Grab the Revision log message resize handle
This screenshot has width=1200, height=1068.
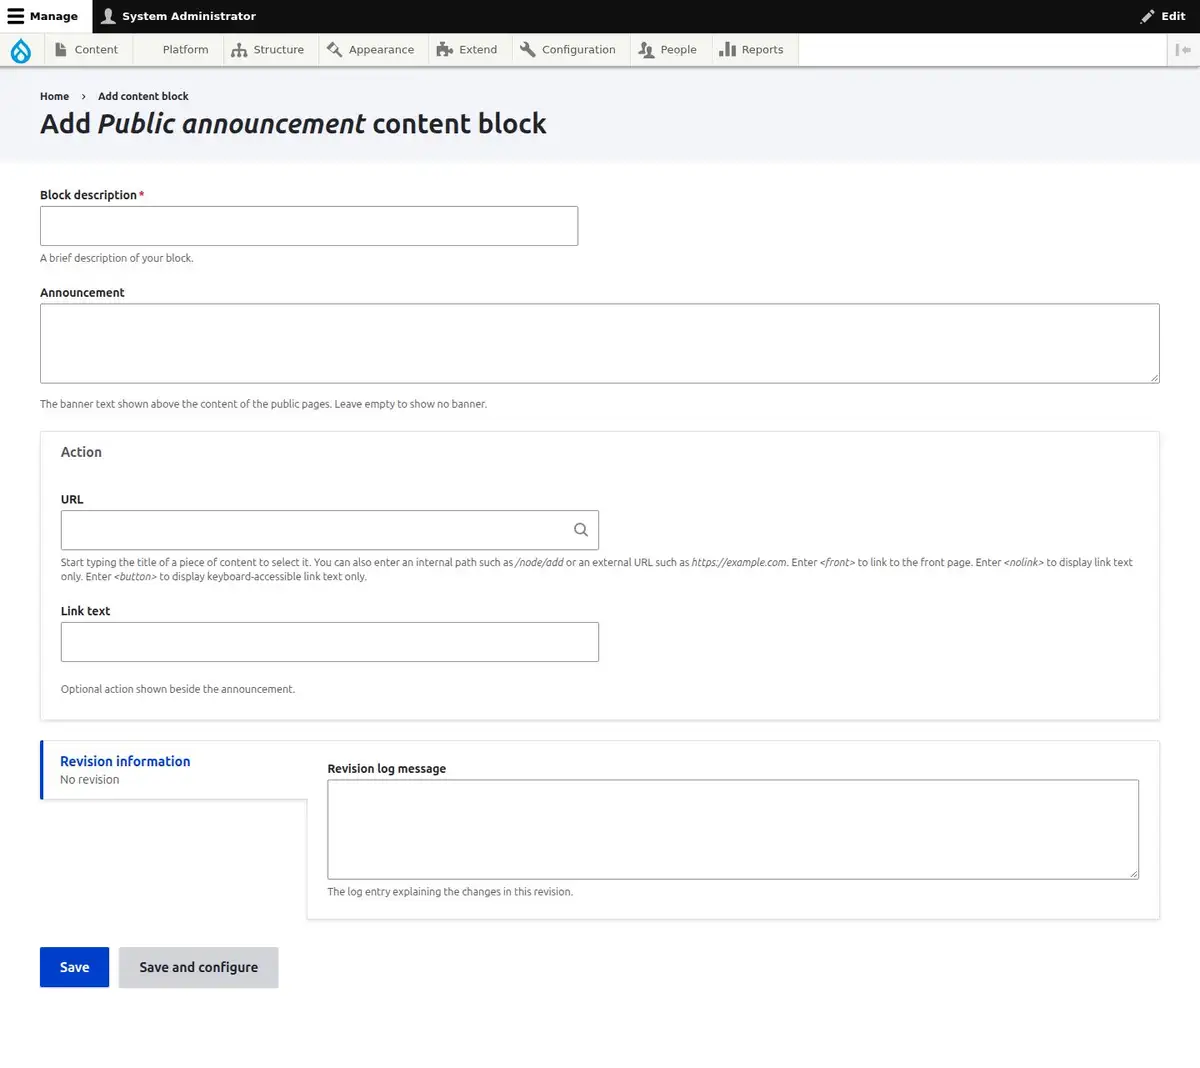point(1133,874)
